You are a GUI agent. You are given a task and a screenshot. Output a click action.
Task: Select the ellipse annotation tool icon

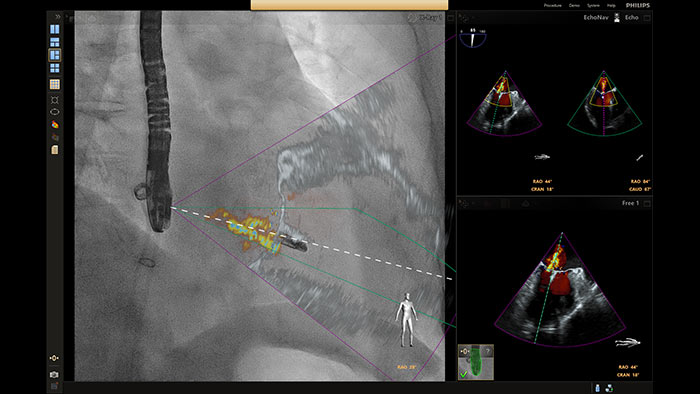[54, 112]
